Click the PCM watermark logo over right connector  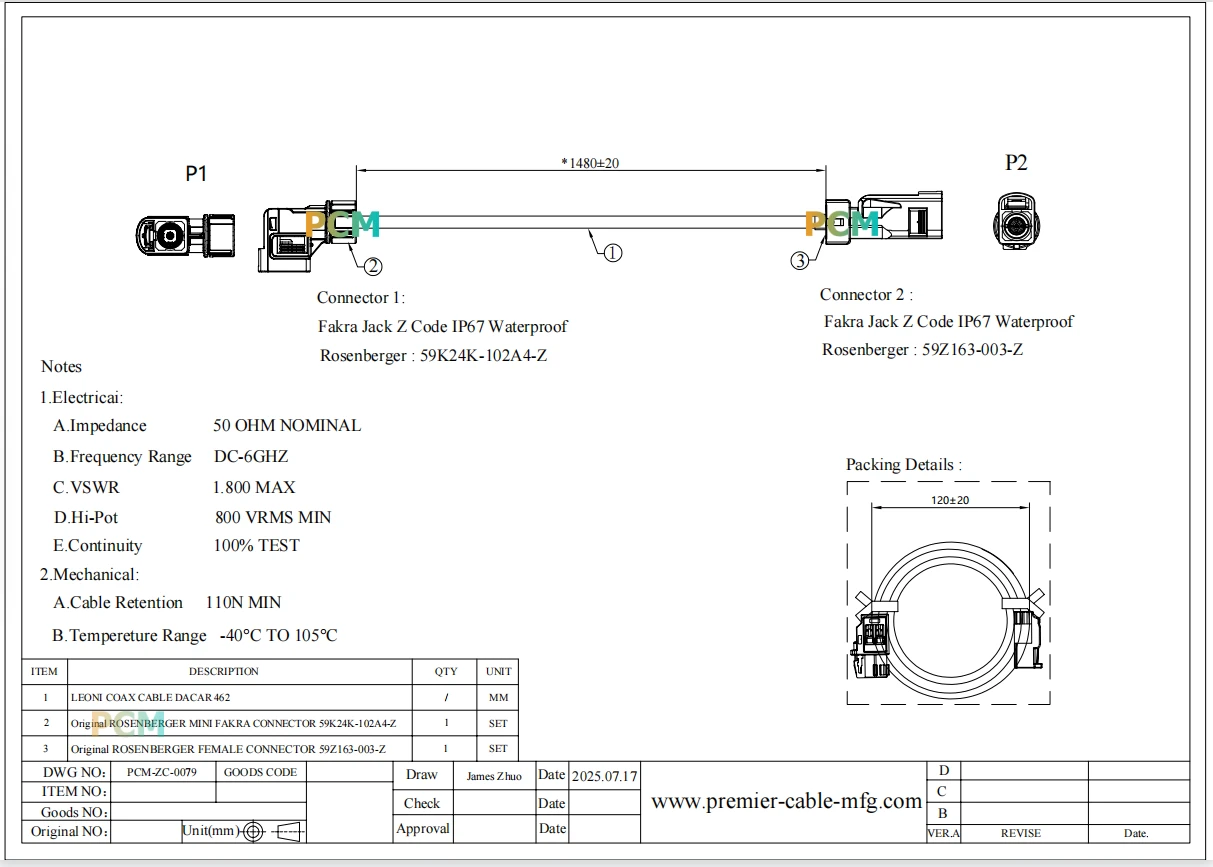point(842,223)
